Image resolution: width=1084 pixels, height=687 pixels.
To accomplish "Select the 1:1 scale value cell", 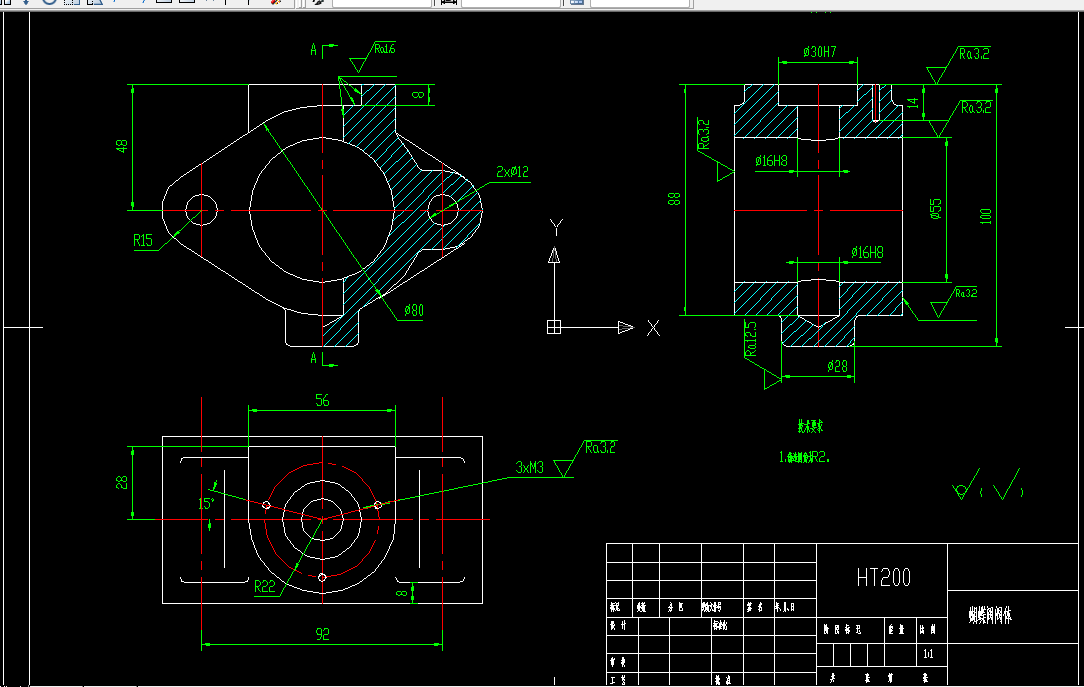I will (x=928, y=653).
